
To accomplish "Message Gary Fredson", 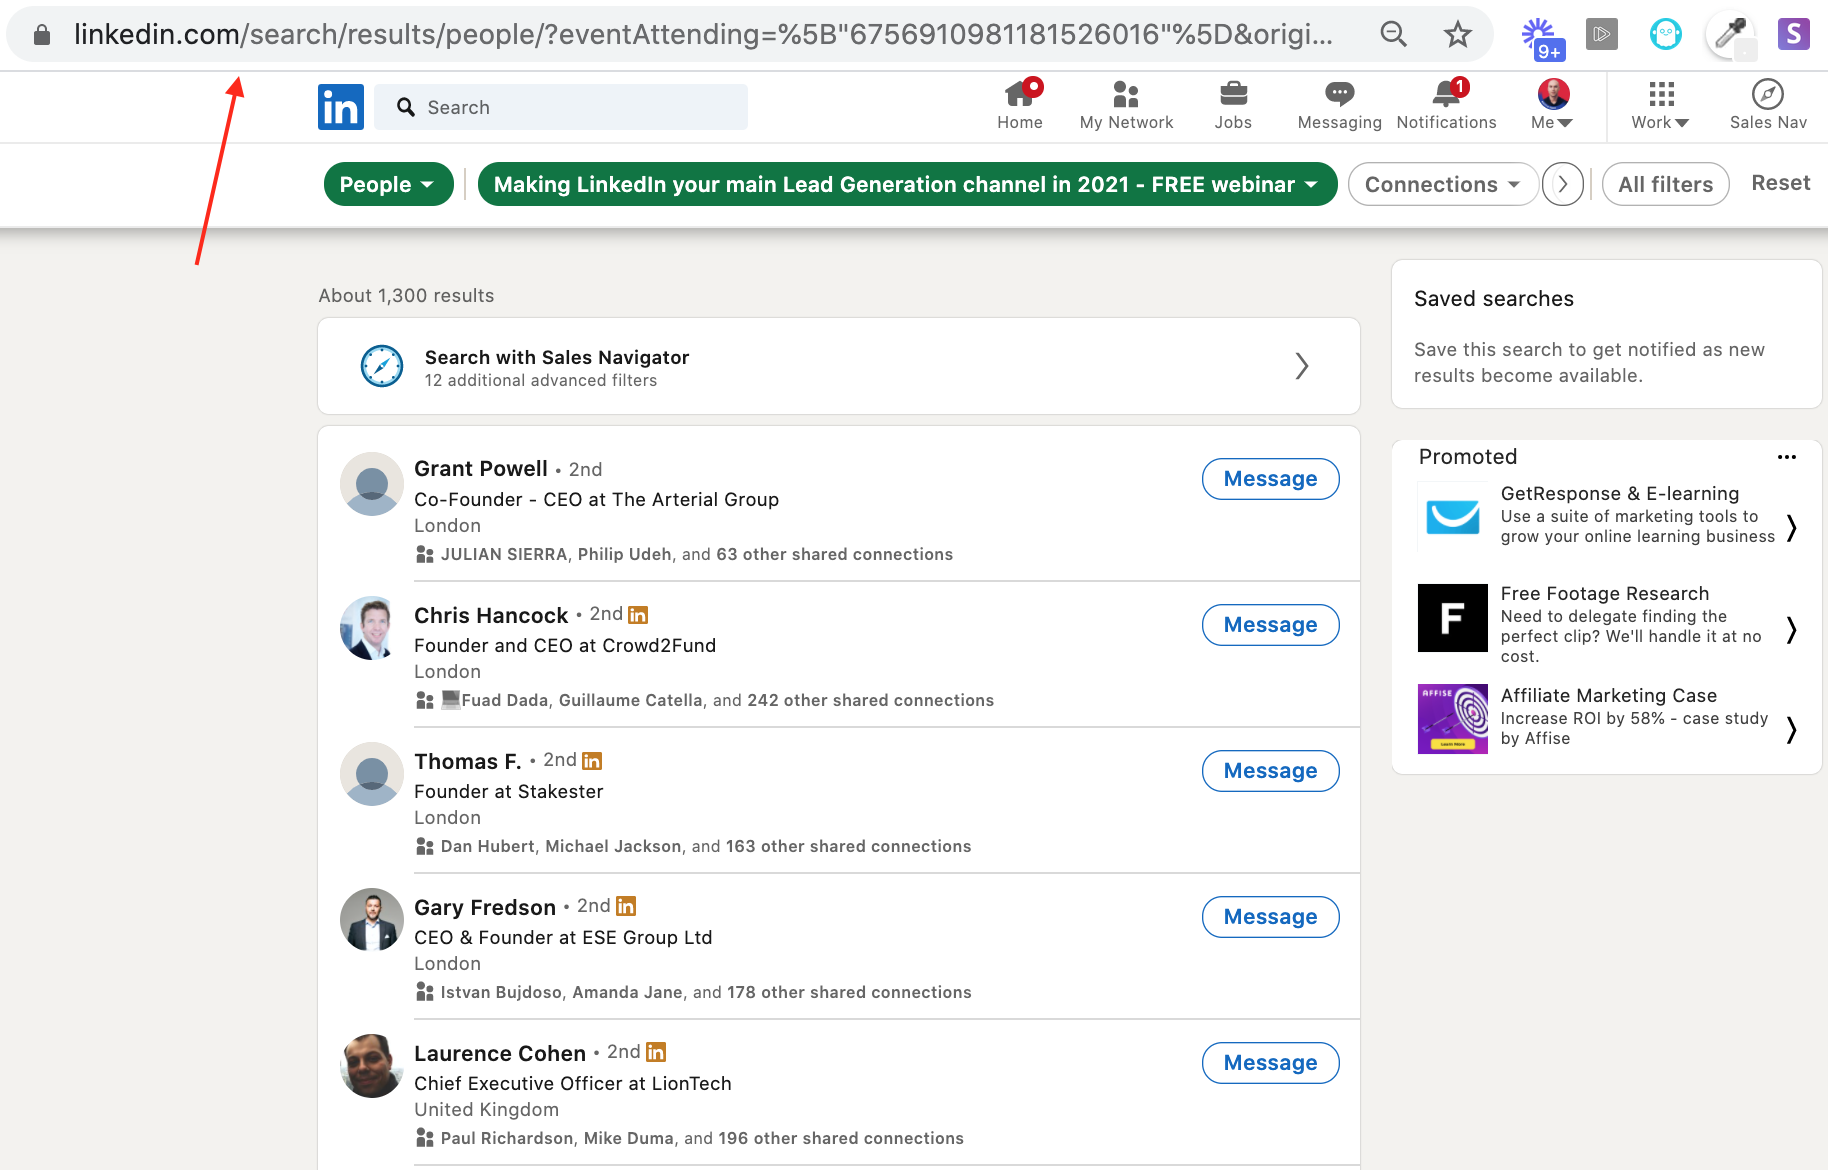I will [x=1270, y=917].
